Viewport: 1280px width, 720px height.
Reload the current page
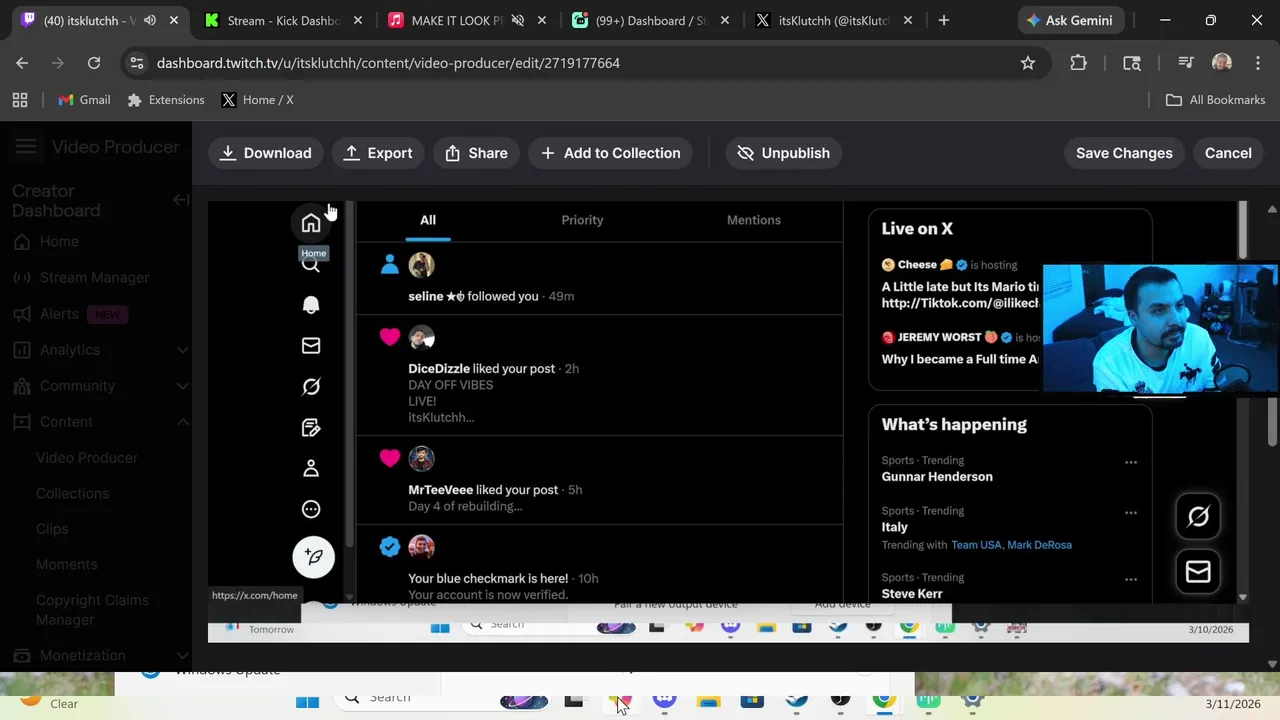94,63
